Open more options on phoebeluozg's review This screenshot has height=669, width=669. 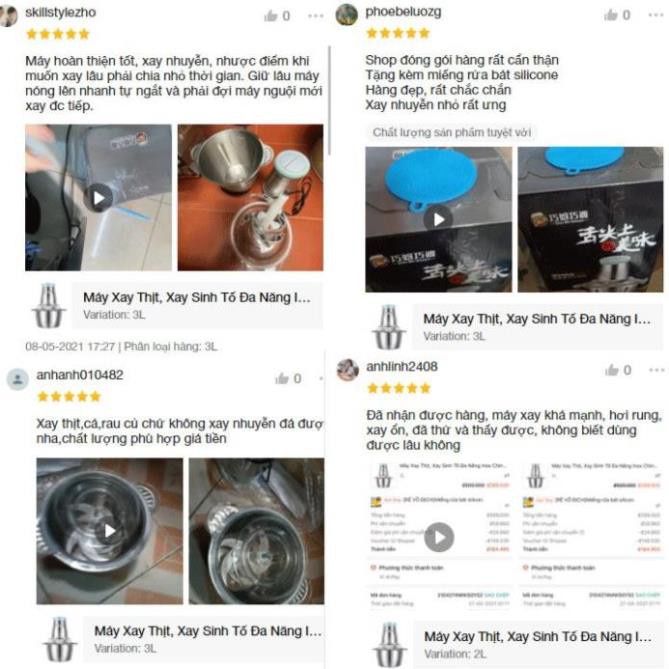coord(656,15)
